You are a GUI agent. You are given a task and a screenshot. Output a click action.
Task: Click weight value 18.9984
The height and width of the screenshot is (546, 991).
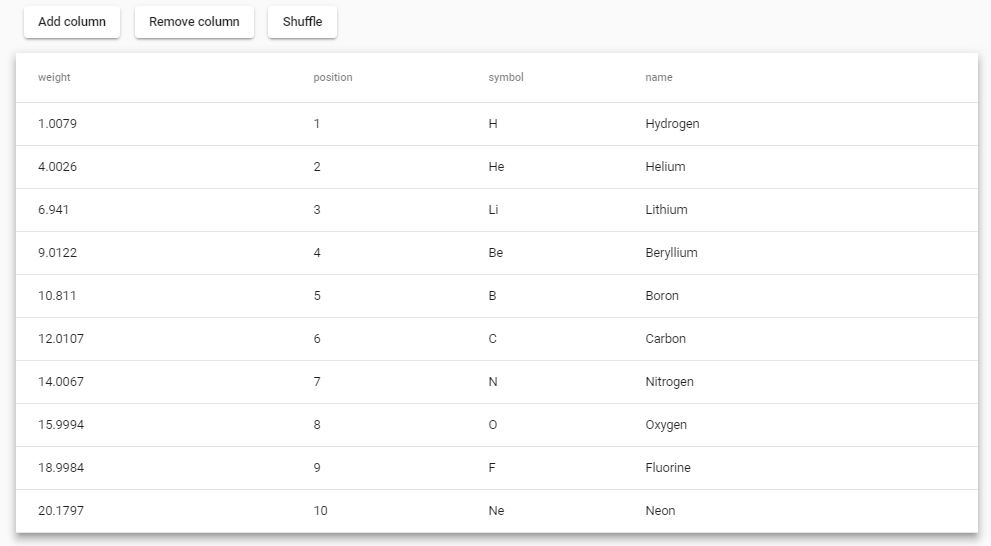61,468
